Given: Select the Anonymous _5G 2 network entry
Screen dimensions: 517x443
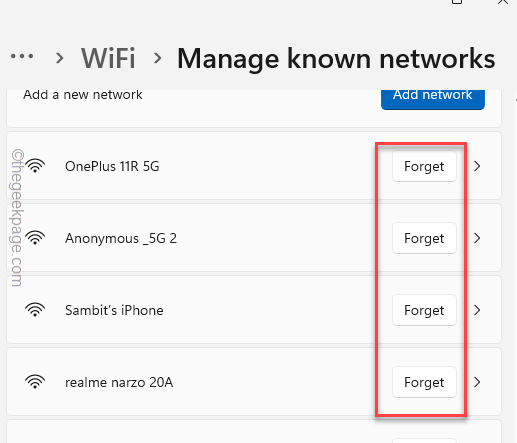Looking at the screenshot, I should click(254, 238).
